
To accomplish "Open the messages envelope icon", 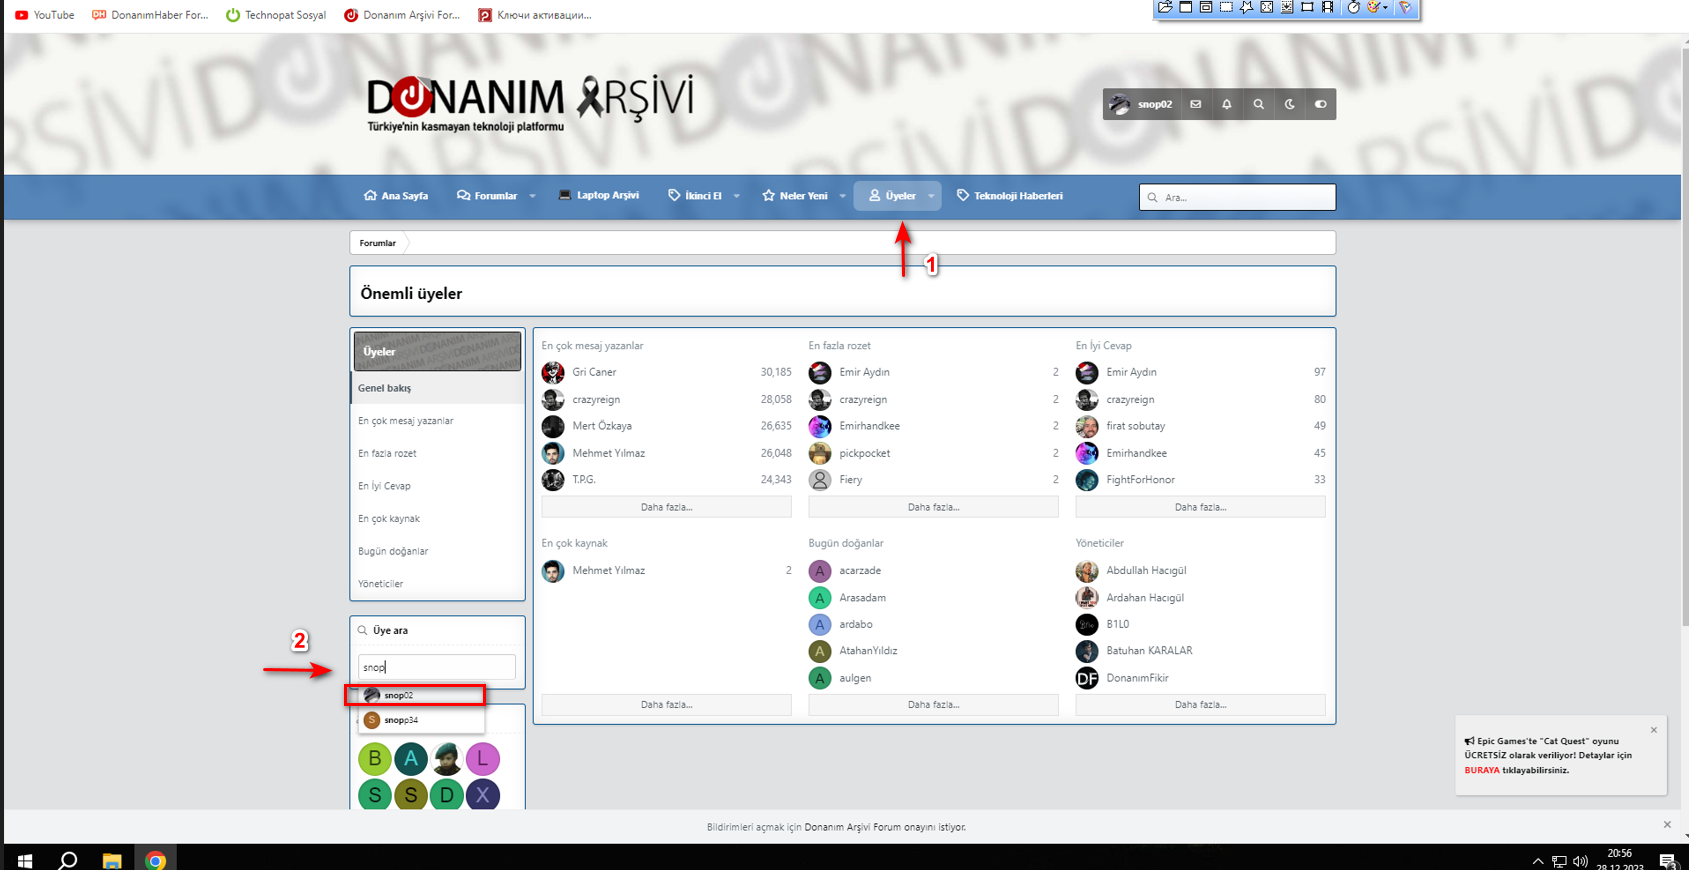I will point(1195,104).
